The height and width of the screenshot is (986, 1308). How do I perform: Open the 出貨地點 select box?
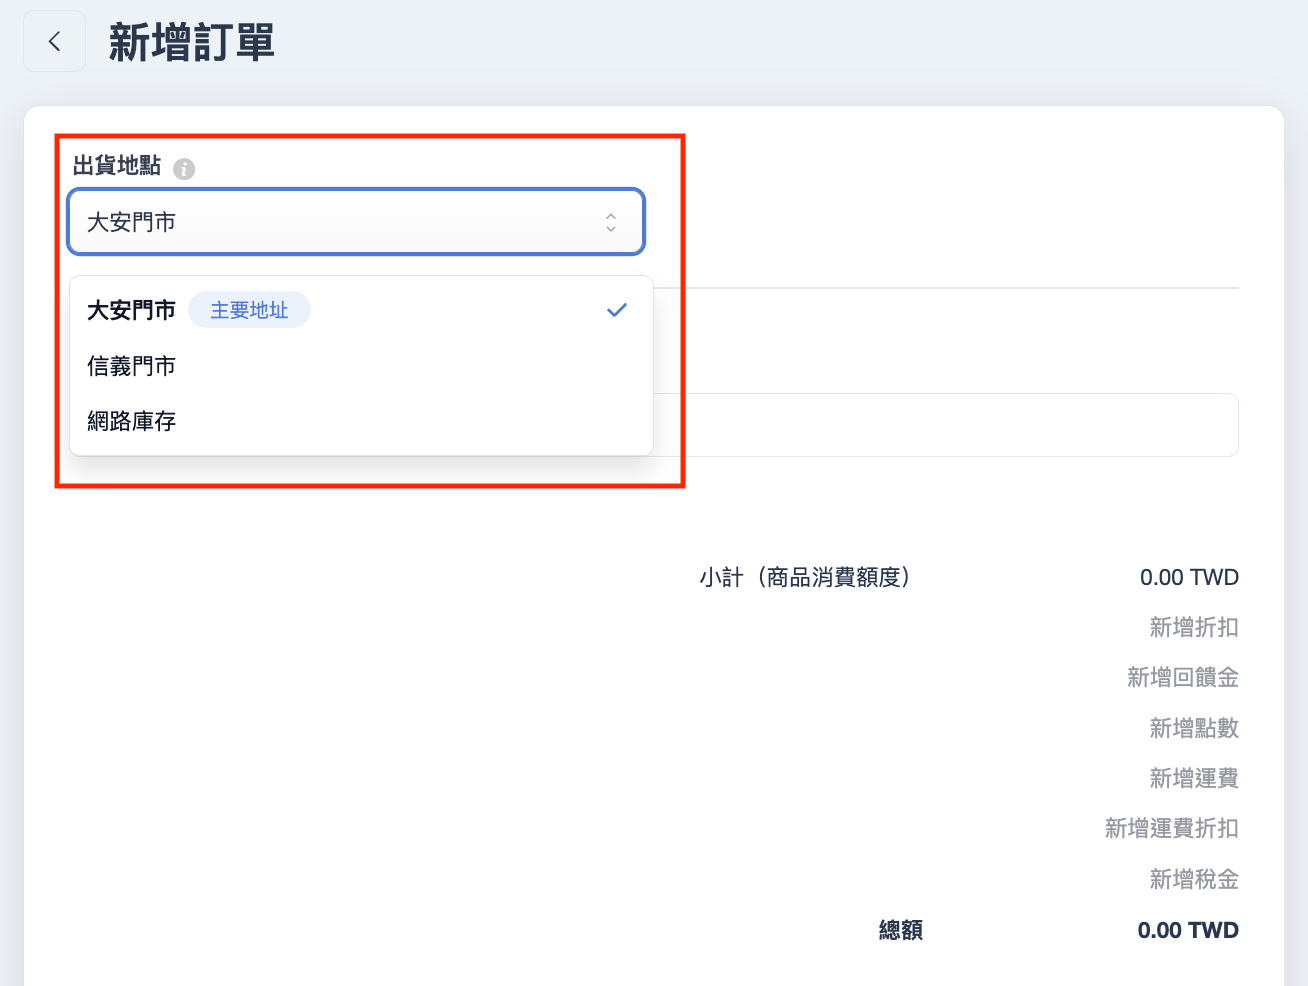(x=340, y=222)
